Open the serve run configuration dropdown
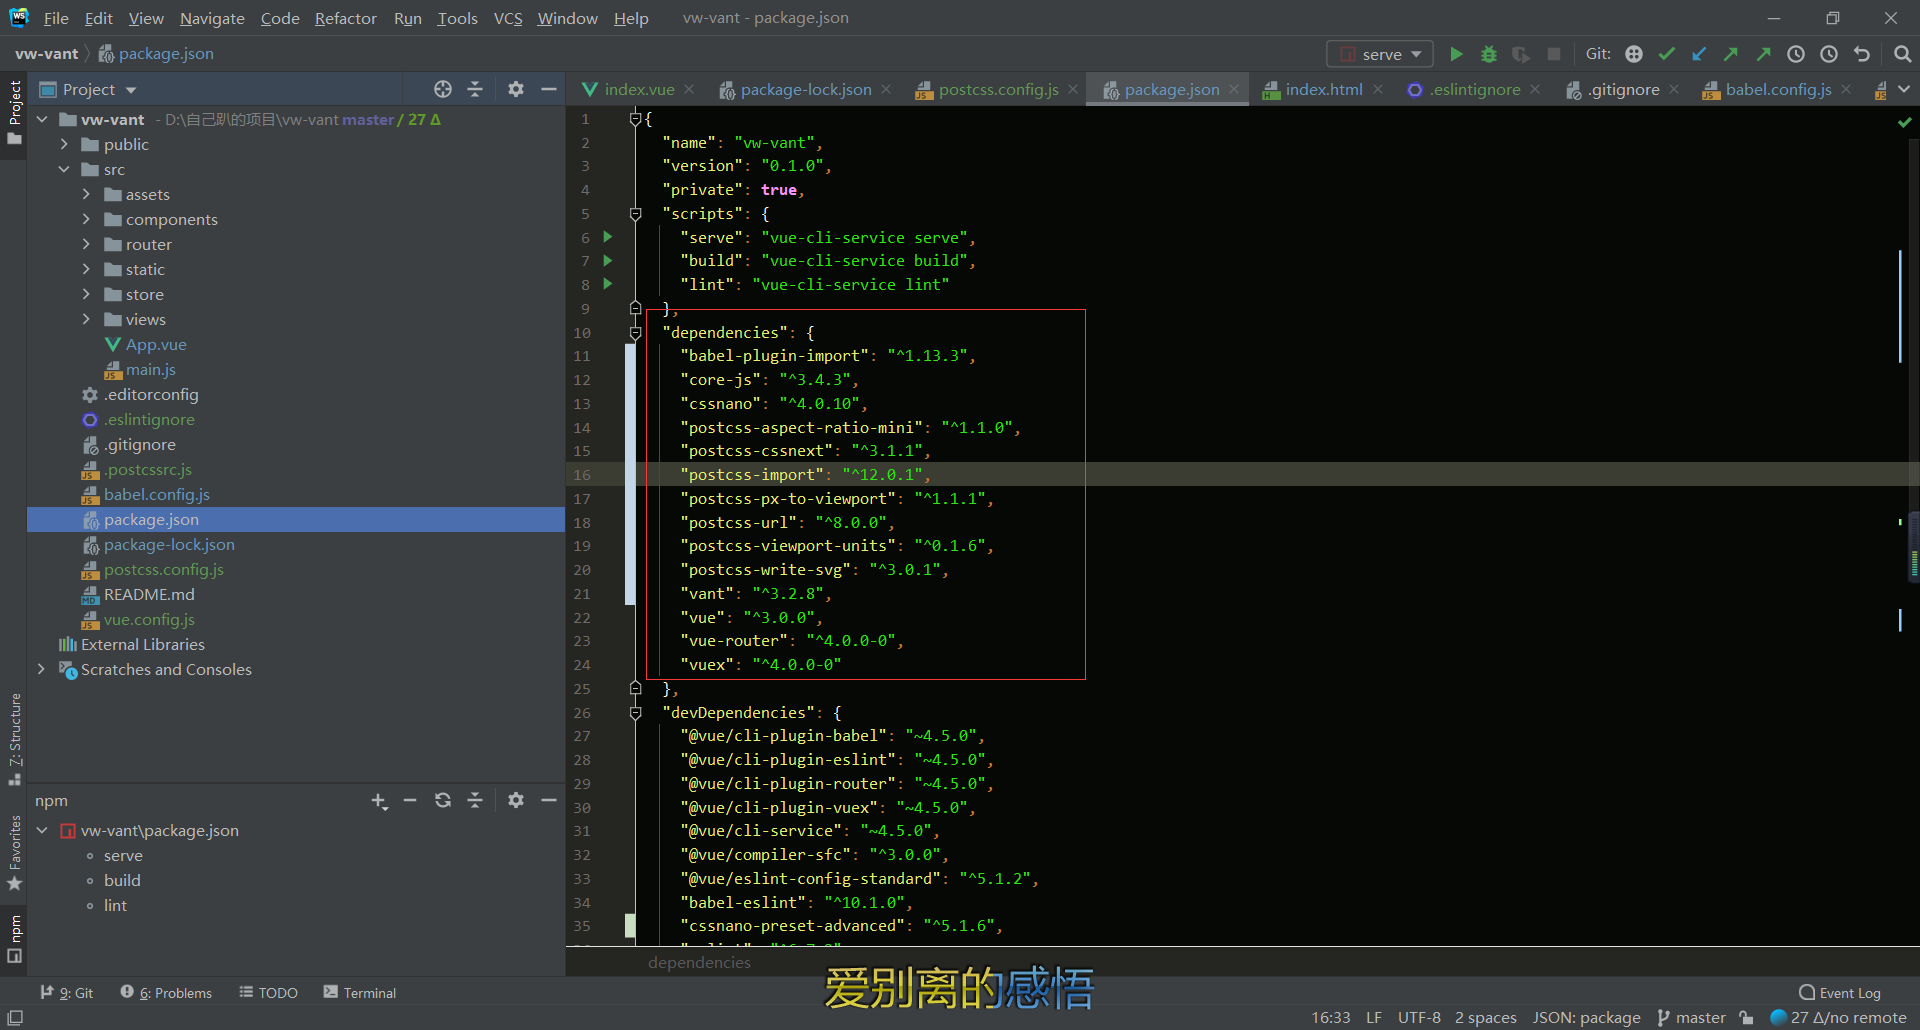The width and height of the screenshot is (1920, 1030). (x=1380, y=54)
